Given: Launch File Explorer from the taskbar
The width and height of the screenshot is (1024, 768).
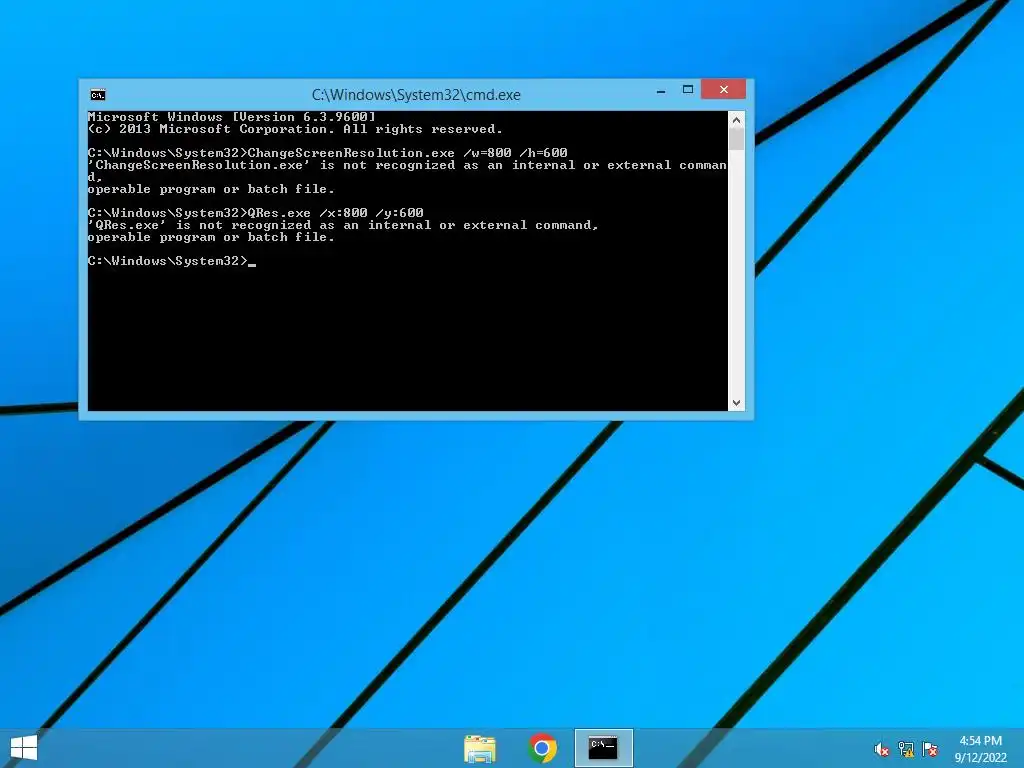Looking at the screenshot, I should (x=480, y=748).
